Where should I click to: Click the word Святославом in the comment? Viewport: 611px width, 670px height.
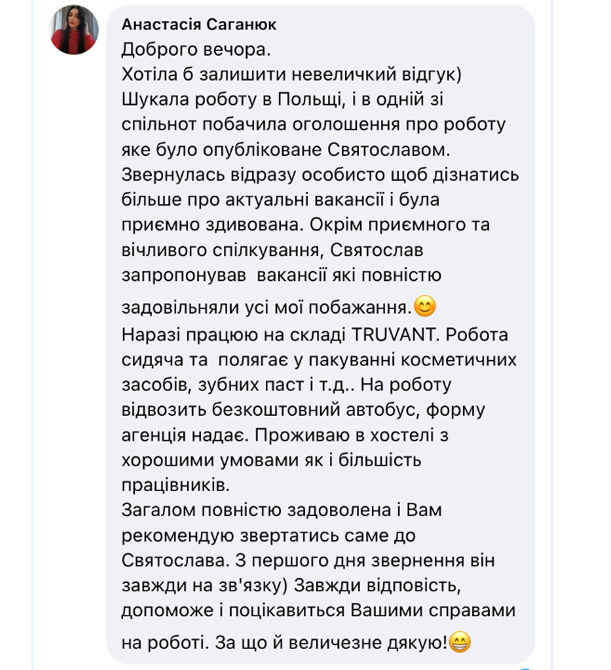pos(389,149)
